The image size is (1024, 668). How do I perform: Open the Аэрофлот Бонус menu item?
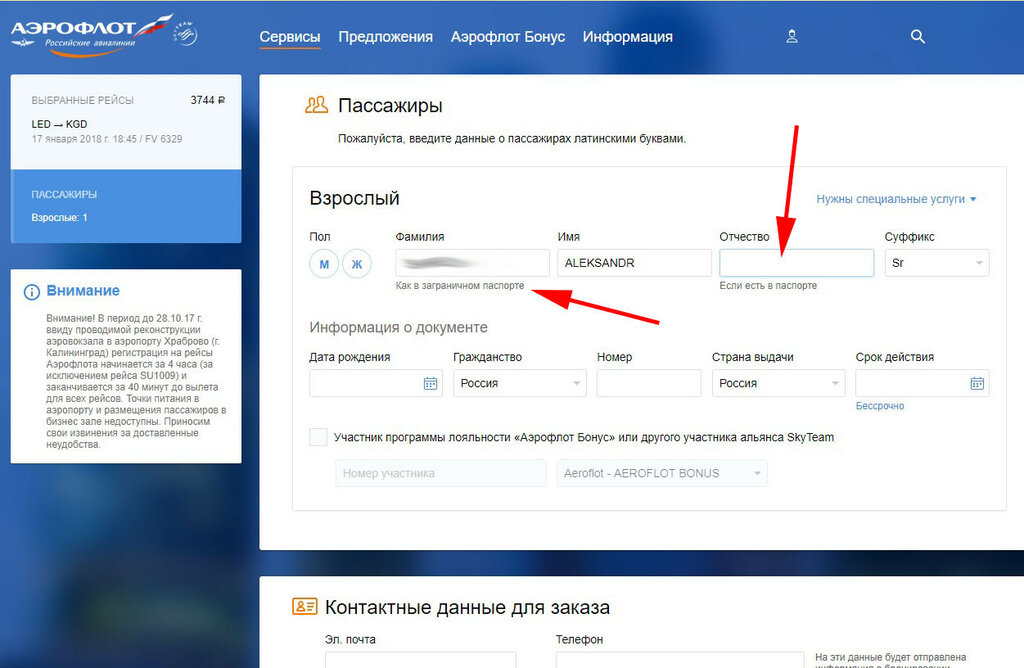[x=508, y=37]
